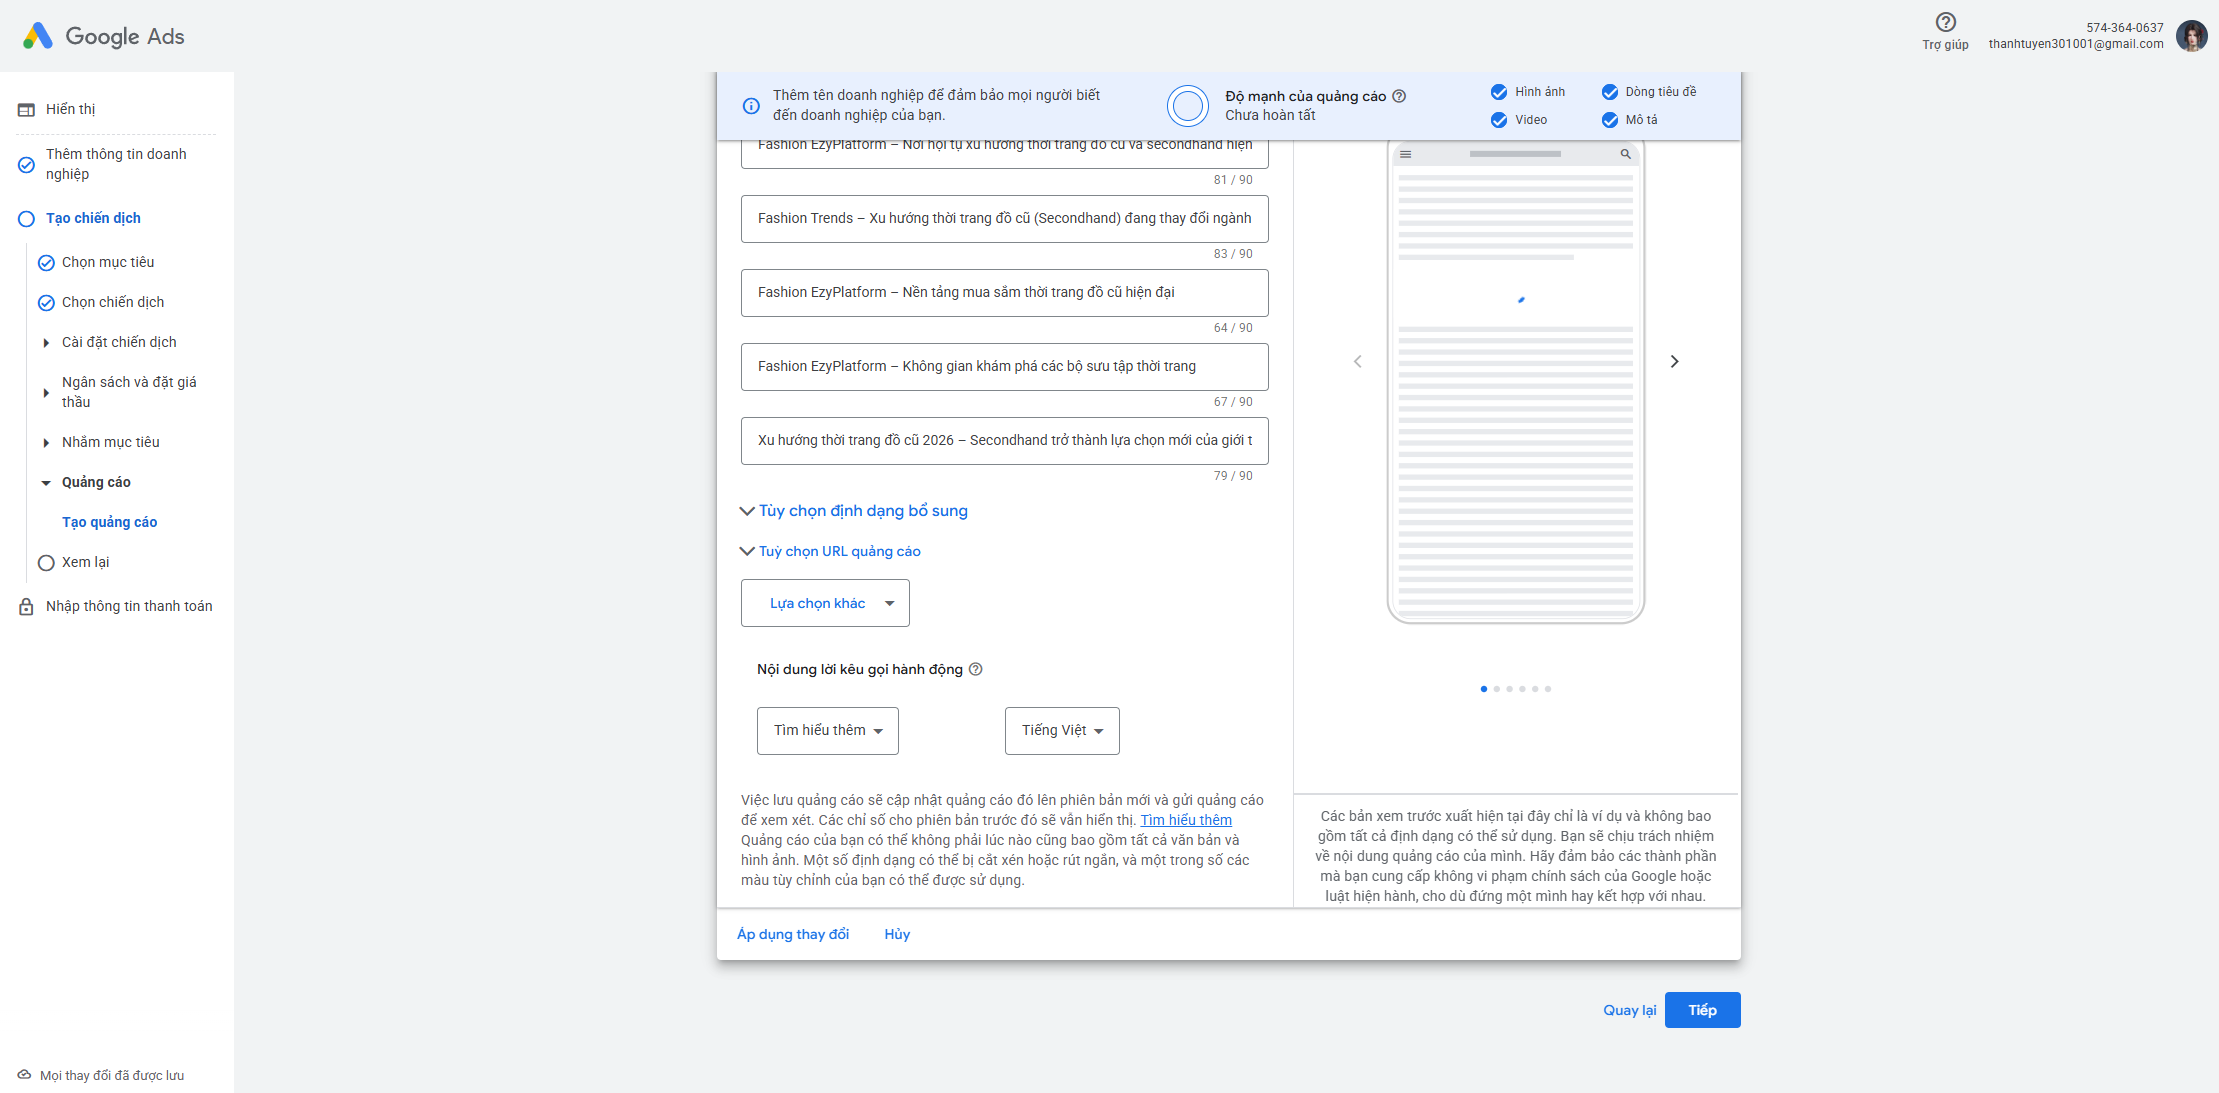
Task: Click the Xem lại step circle
Action: (46, 563)
